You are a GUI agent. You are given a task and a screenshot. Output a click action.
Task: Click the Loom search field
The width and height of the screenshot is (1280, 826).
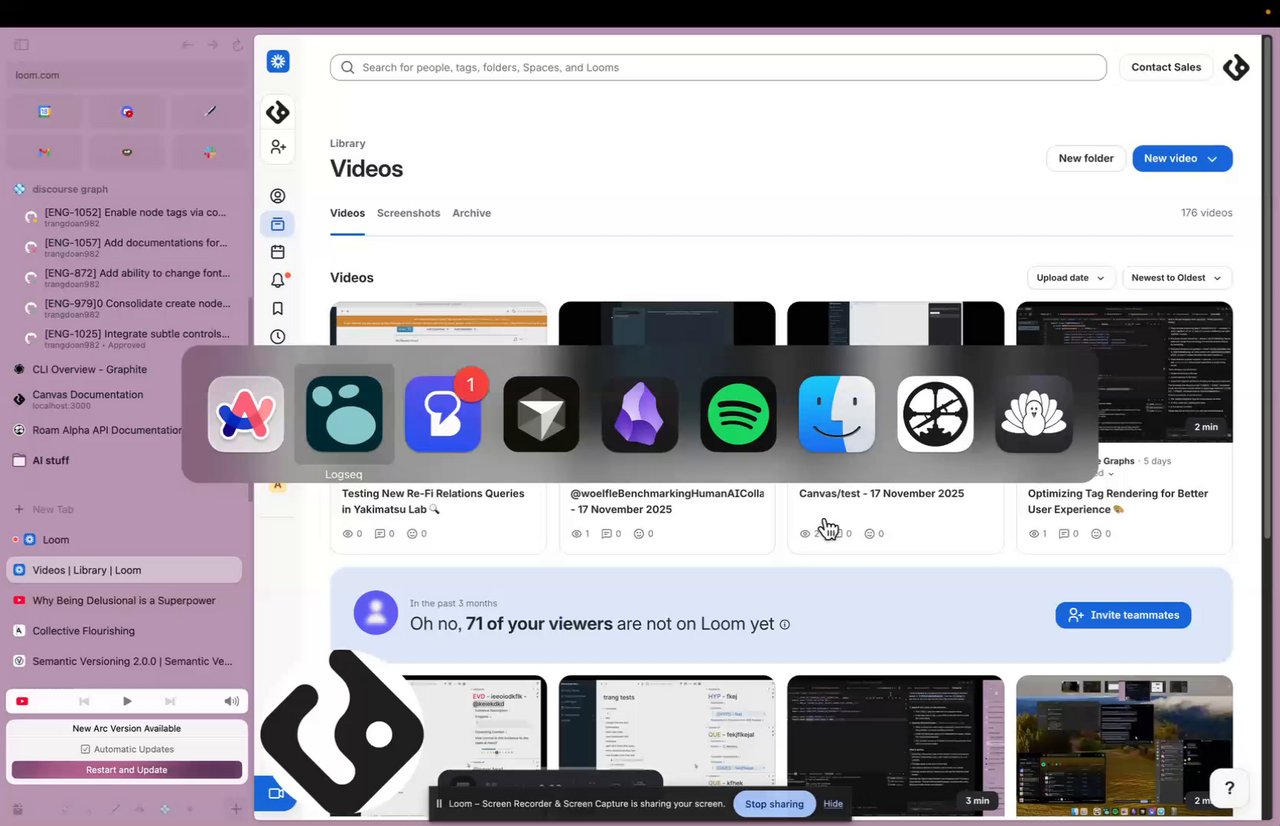[718, 67]
